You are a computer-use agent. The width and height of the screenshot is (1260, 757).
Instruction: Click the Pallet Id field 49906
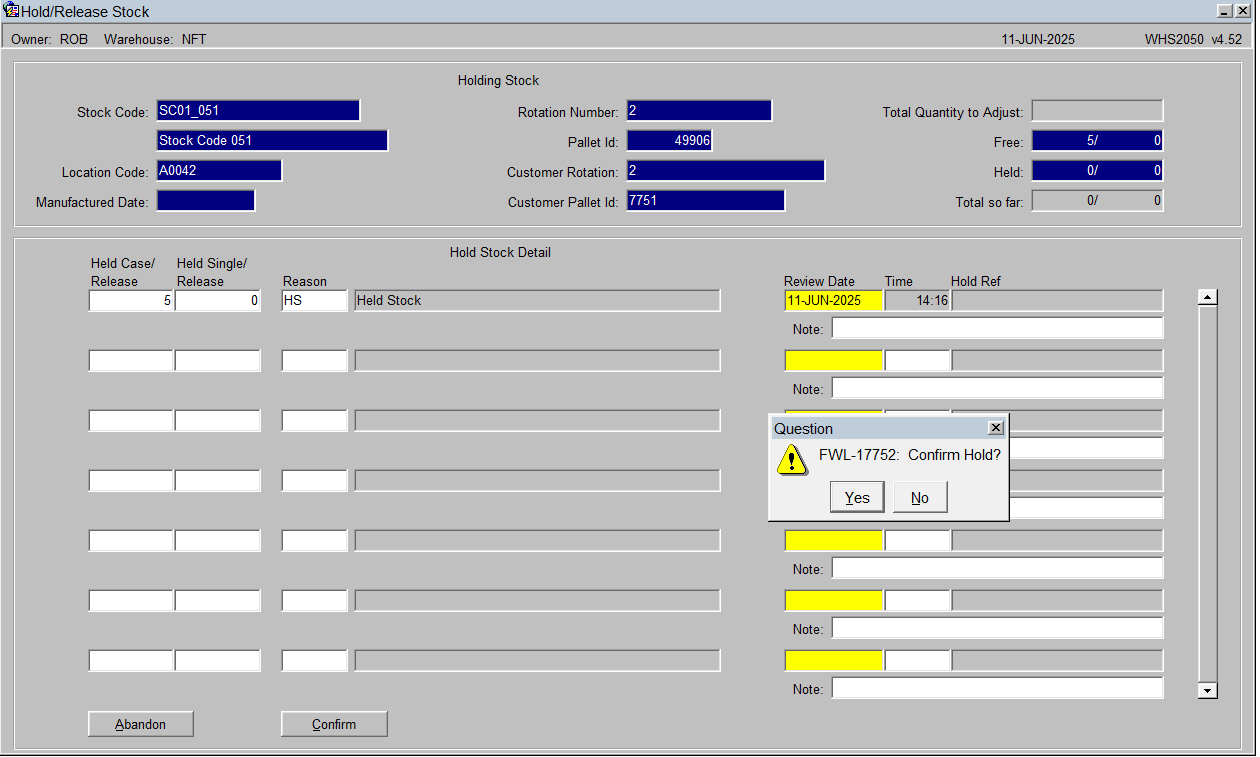coord(669,140)
